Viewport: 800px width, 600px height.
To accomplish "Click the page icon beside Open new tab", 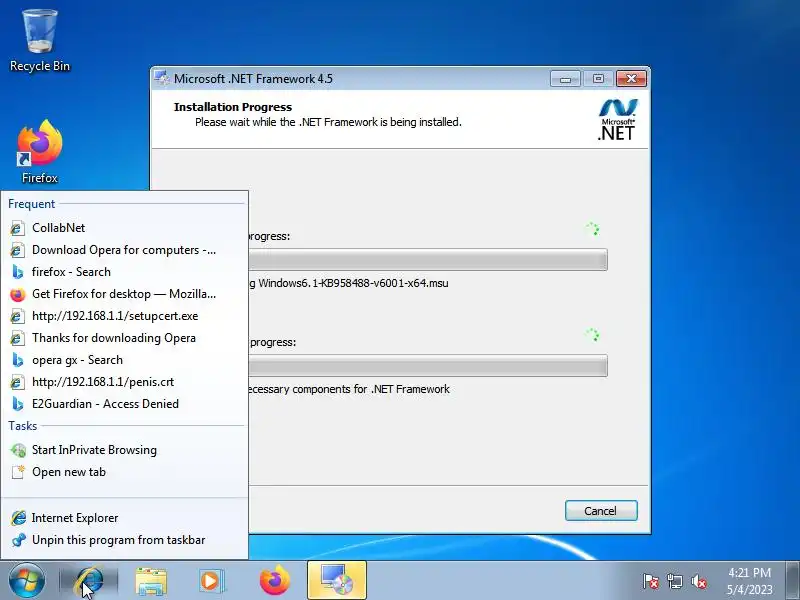I will point(18,472).
